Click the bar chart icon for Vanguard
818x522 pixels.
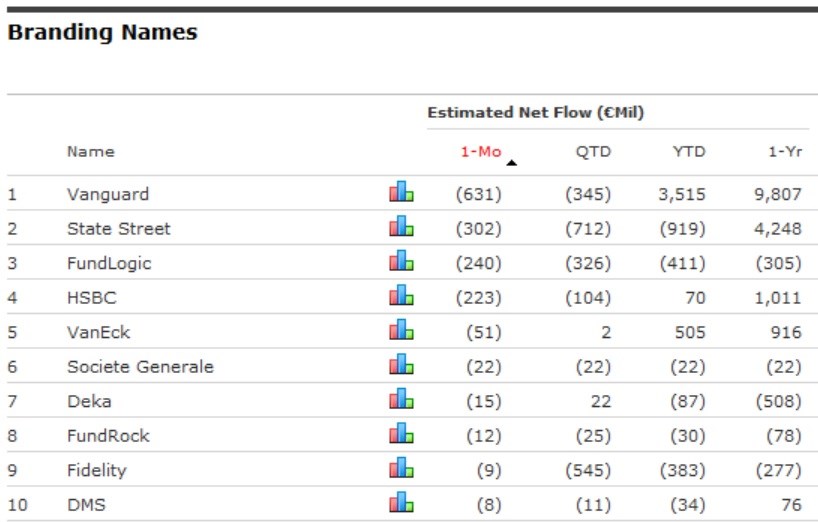pyautogui.click(x=401, y=192)
